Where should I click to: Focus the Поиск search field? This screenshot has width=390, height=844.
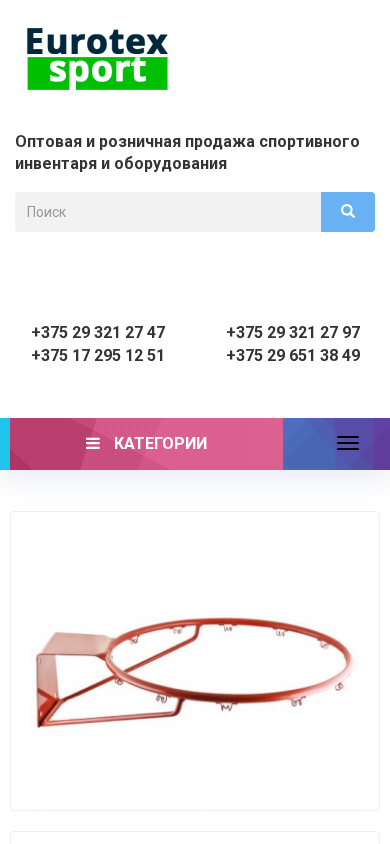pos(168,212)
